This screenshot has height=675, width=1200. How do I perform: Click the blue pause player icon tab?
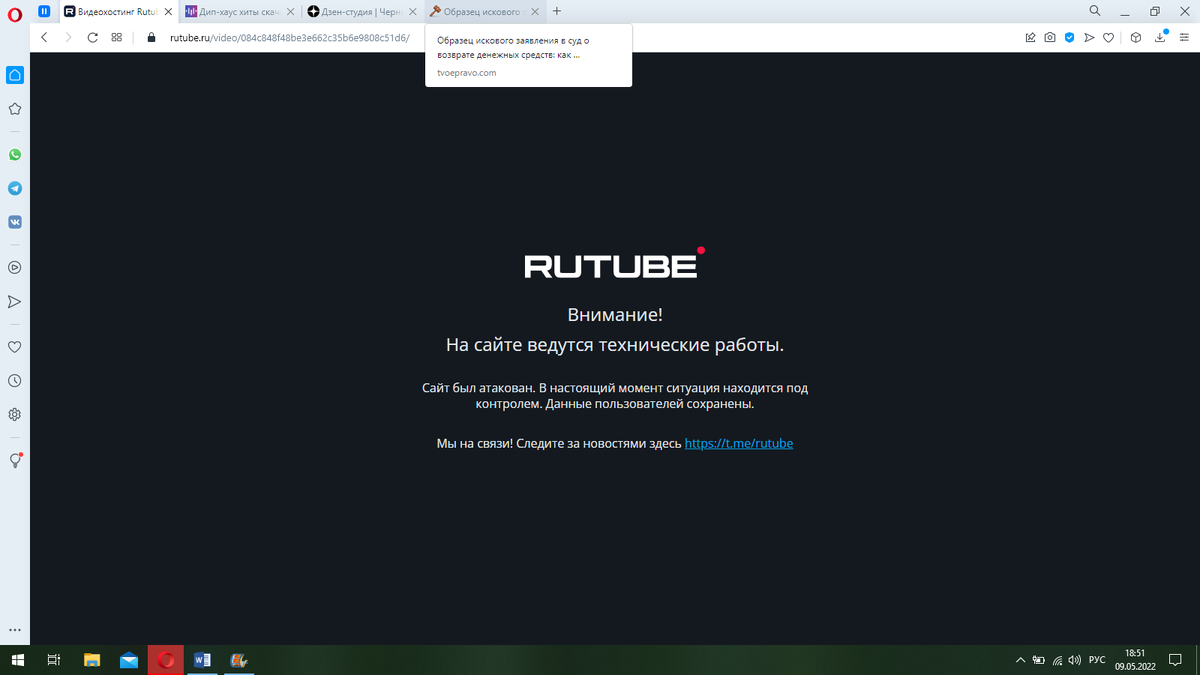pos(44,11)
